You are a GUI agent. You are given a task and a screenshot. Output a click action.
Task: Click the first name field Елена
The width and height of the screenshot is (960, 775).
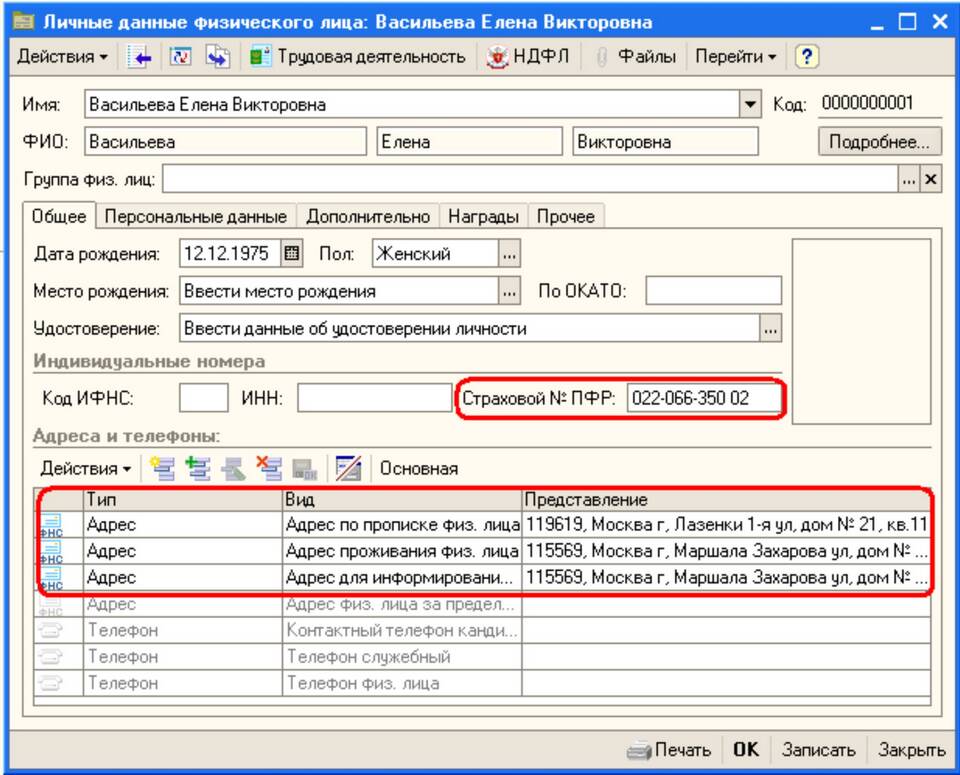(469, 142)
